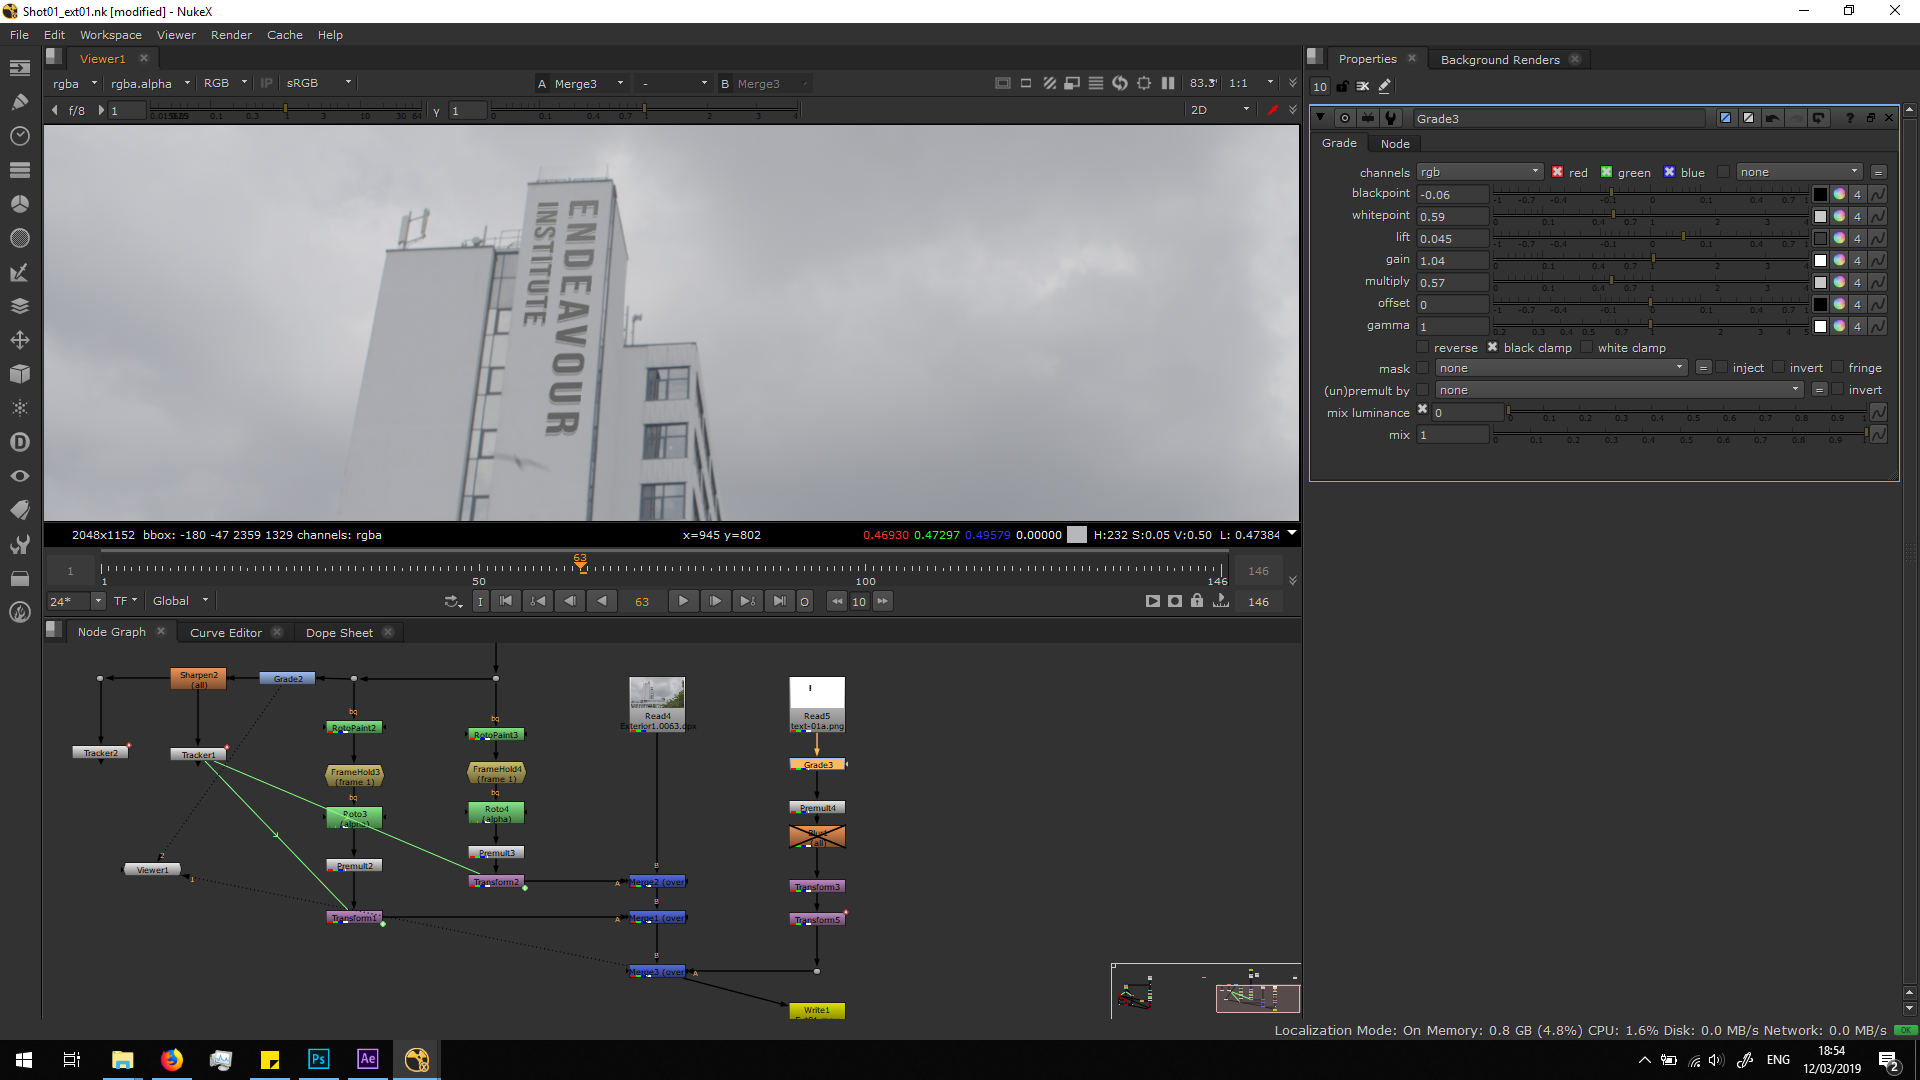Uncheck the red channel checkbox
1920x1080 pixels.
pos(1557,172)
